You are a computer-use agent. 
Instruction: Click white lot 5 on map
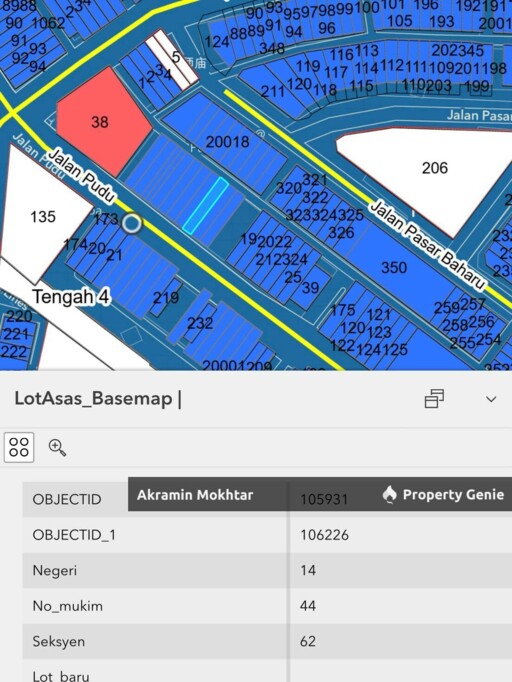(176, 57)
